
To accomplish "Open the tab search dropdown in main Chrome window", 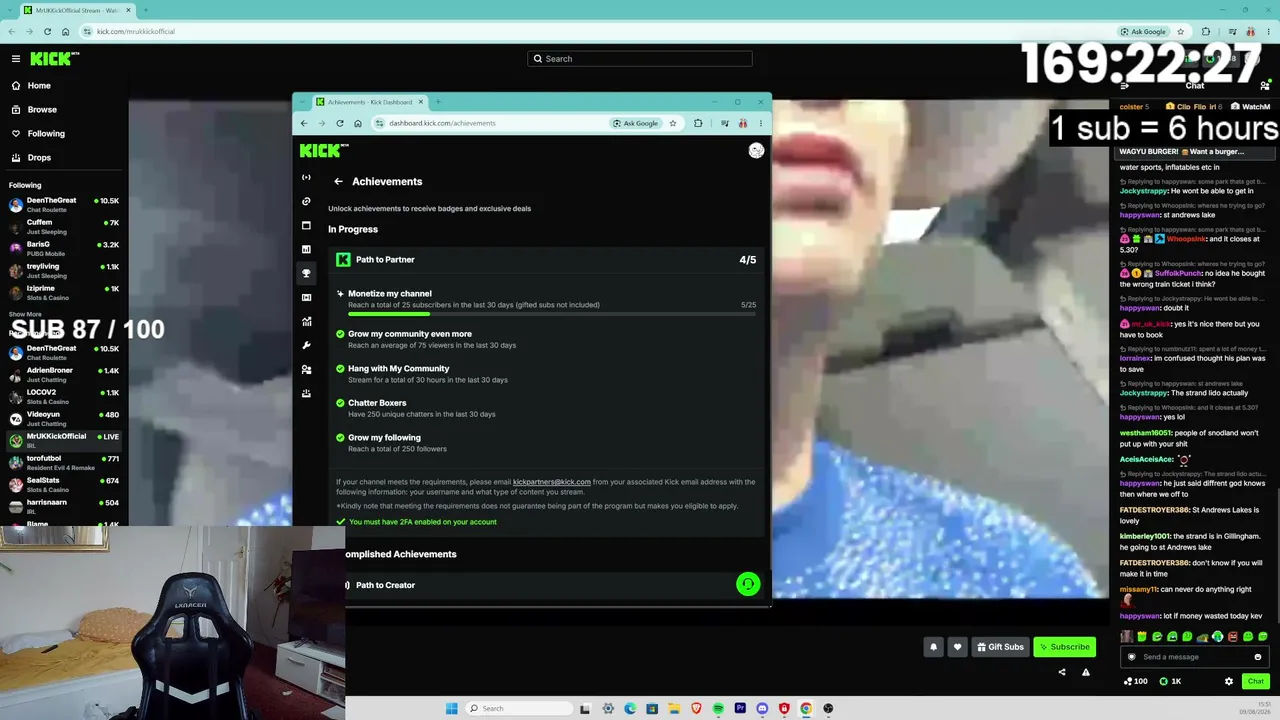I will point(10,10).
